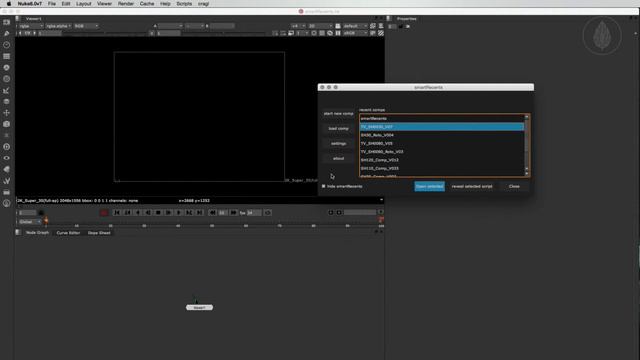Go to first frame in viewer playback
The width and height of the screenshot is (640, 360).
(117, 213)
